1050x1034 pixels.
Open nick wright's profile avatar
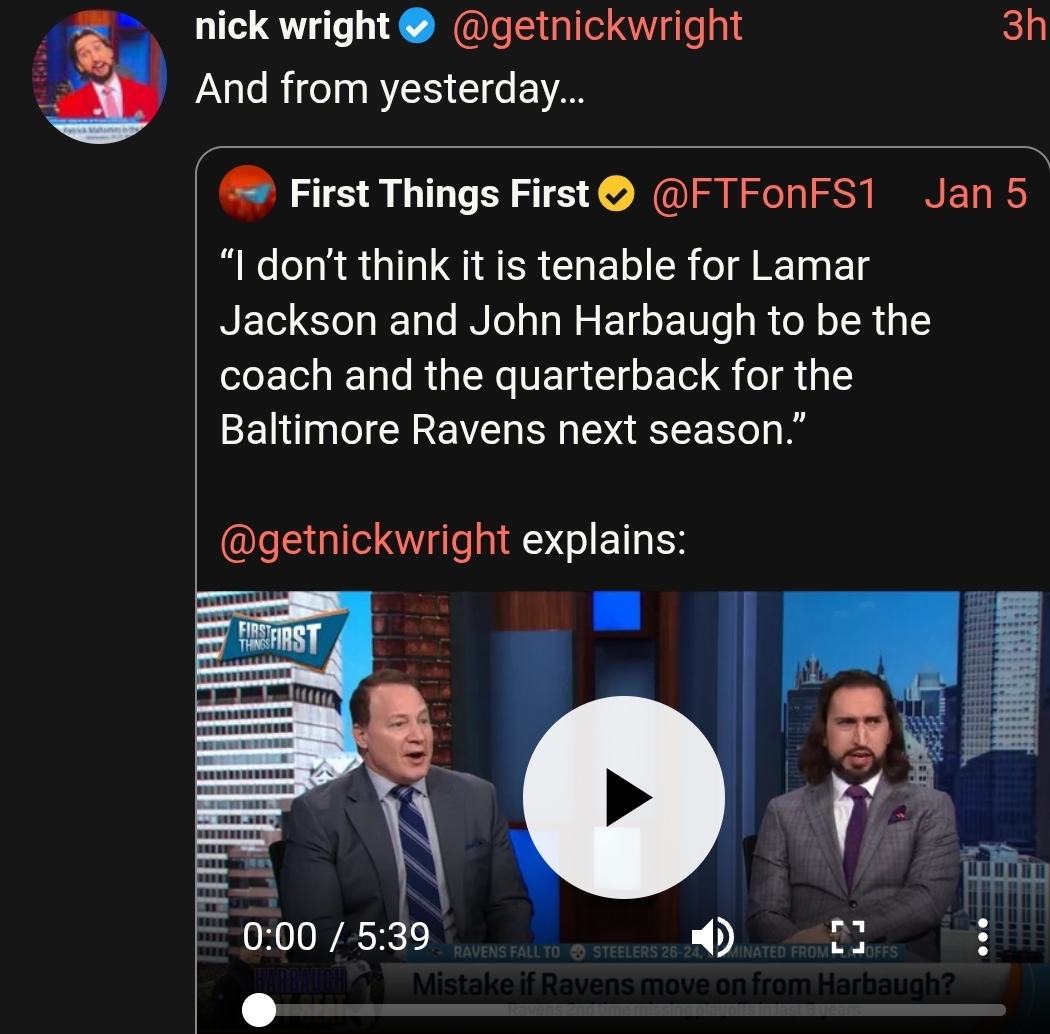(100, 76)
